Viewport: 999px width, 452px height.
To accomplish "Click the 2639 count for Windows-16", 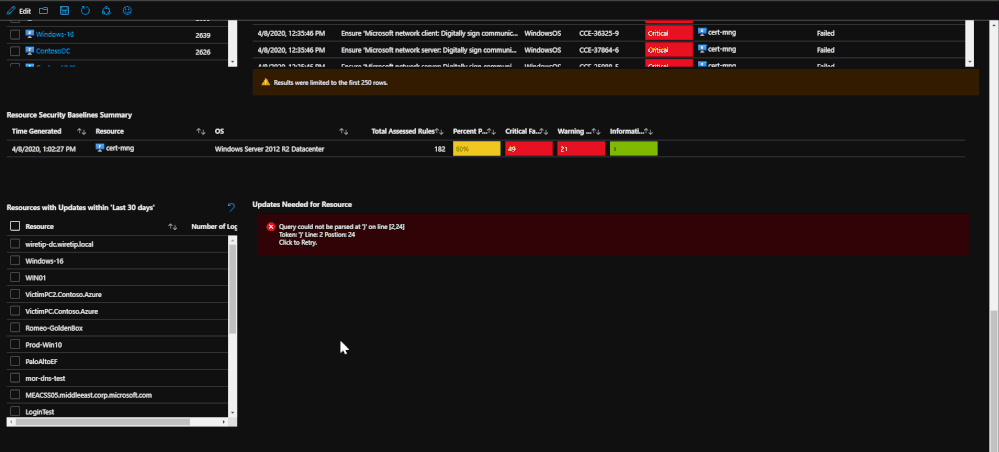I will (x=203, y=35).
